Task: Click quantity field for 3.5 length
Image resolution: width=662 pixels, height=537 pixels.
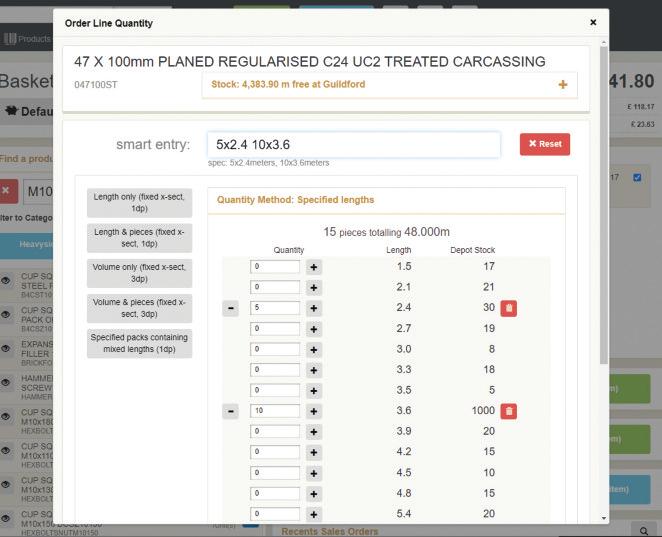Action: (275, 390)
